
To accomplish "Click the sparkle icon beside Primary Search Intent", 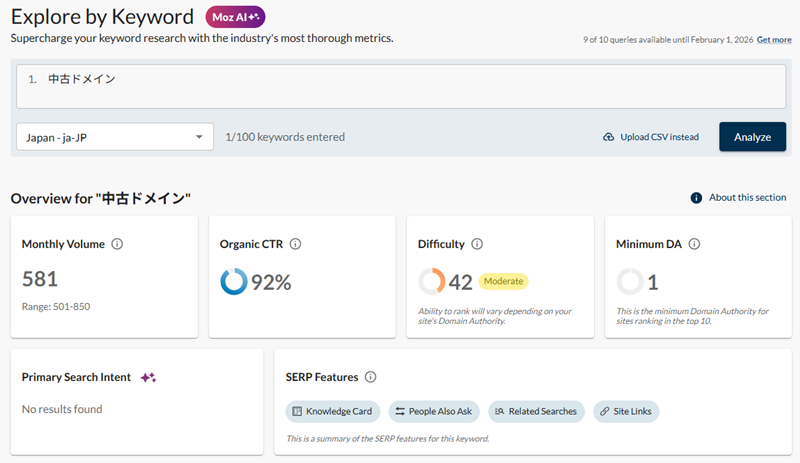I will pos(148,377).
